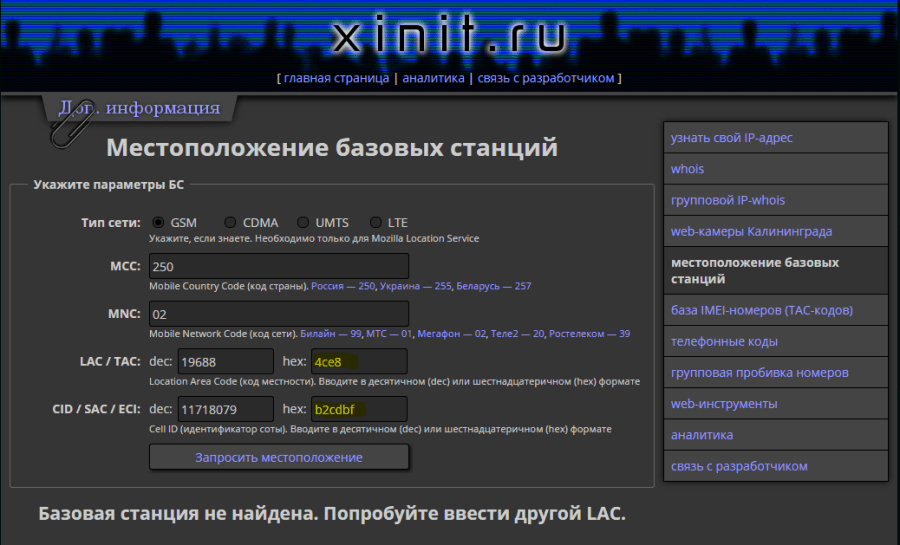This screenshot has width=900, height=545.
Task: Focus the MNC input field
Action: pos(279,313)
